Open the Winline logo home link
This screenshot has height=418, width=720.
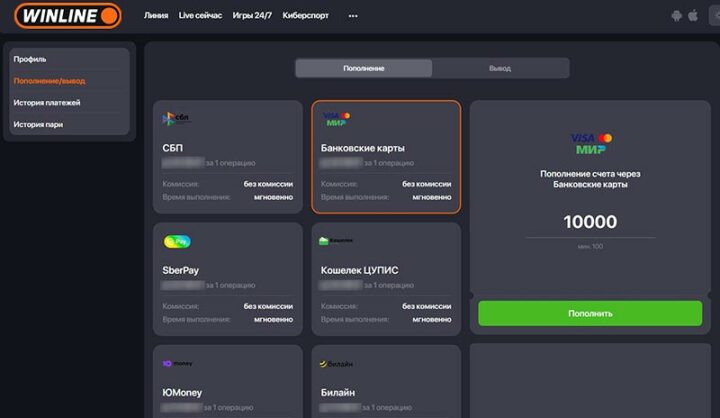click(x=68, y=16)
